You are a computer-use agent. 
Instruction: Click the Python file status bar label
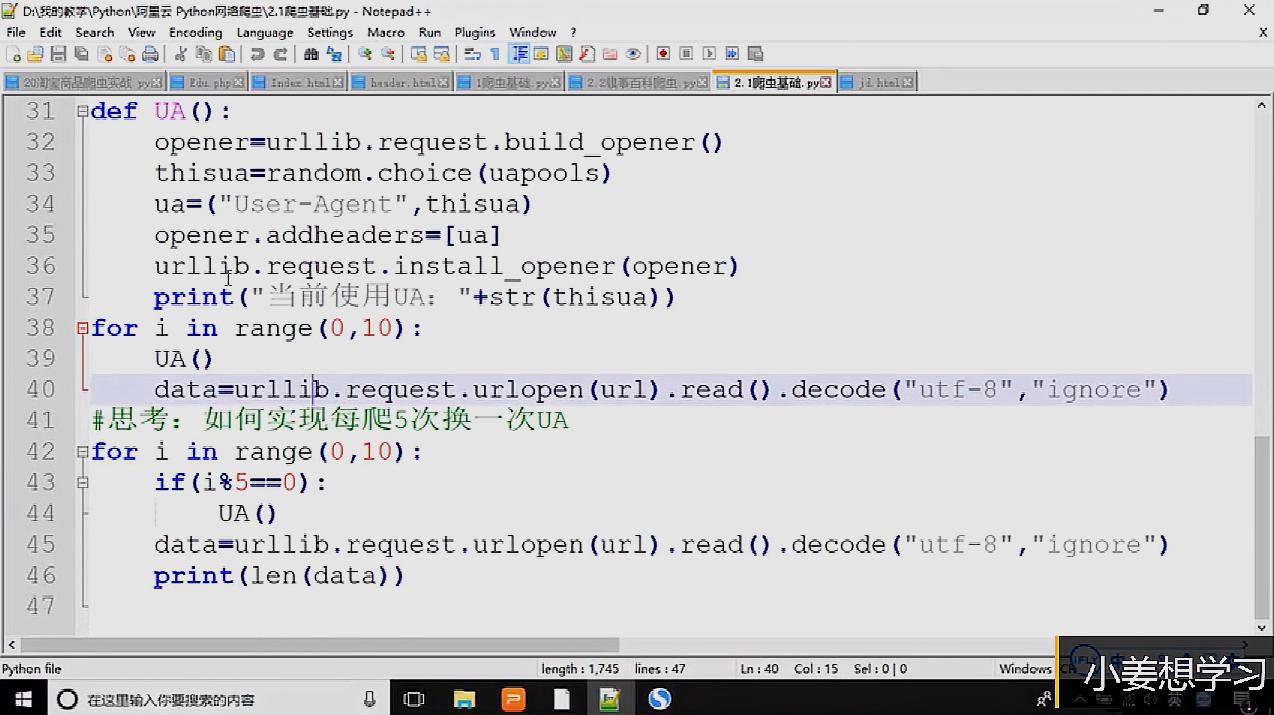(32, 669)
